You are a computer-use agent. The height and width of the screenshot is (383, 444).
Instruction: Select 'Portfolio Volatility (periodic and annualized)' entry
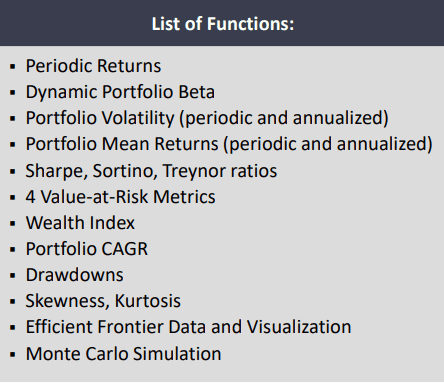[207, 118]
